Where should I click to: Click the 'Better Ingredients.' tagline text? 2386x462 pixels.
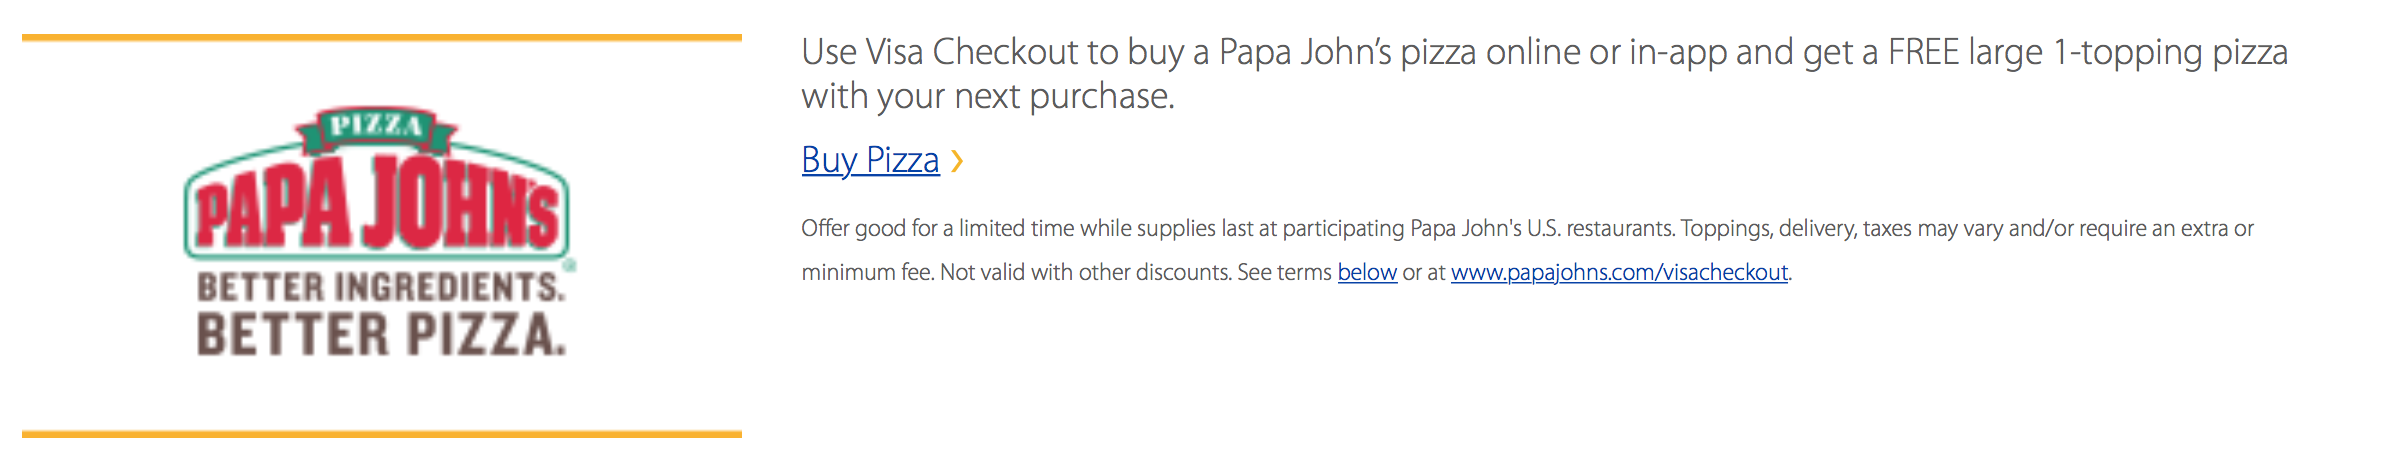381,288
